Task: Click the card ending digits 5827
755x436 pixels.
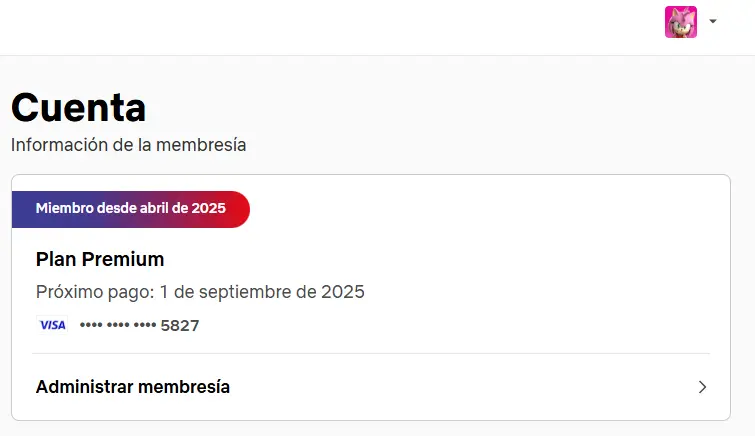Action: tap(180, 326)
